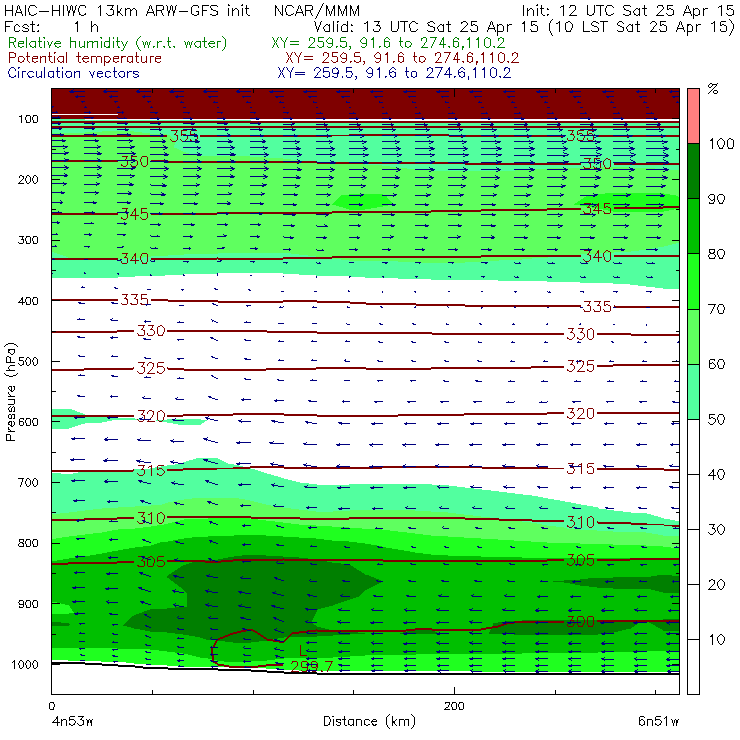Select the blue XY coordinates line
Viewport: 740px width, 740px height.
point(394,73)
